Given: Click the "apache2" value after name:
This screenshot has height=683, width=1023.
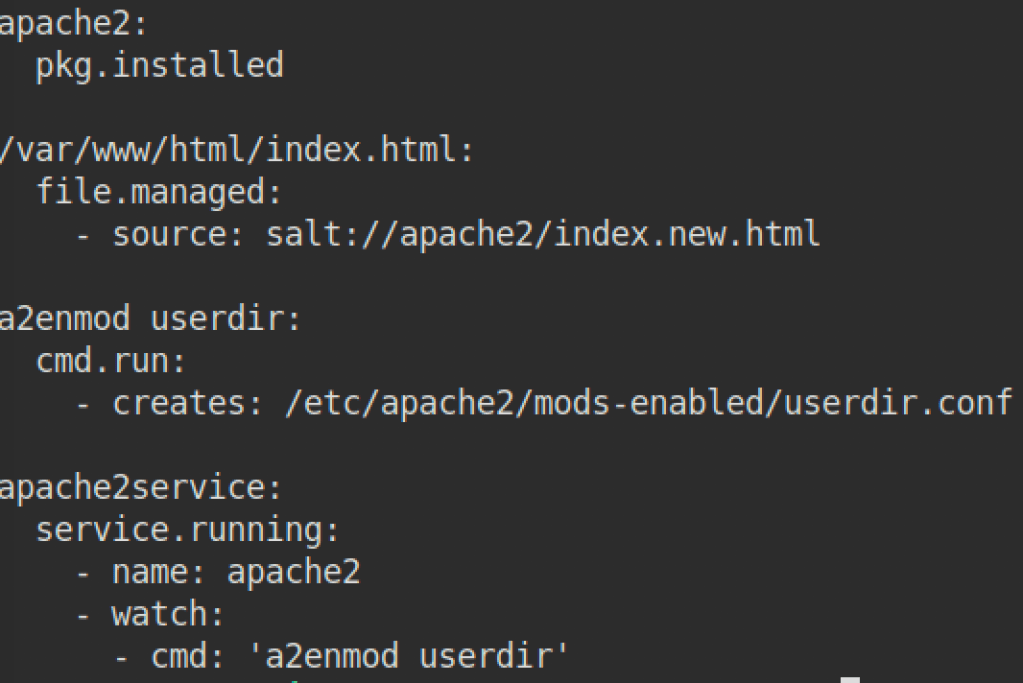Looking at the screenshot, I should 293,573.
